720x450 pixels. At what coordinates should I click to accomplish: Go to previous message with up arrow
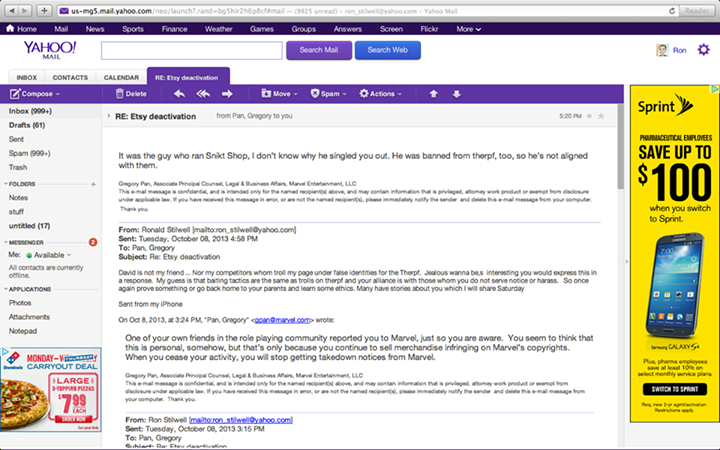[433, 94]
